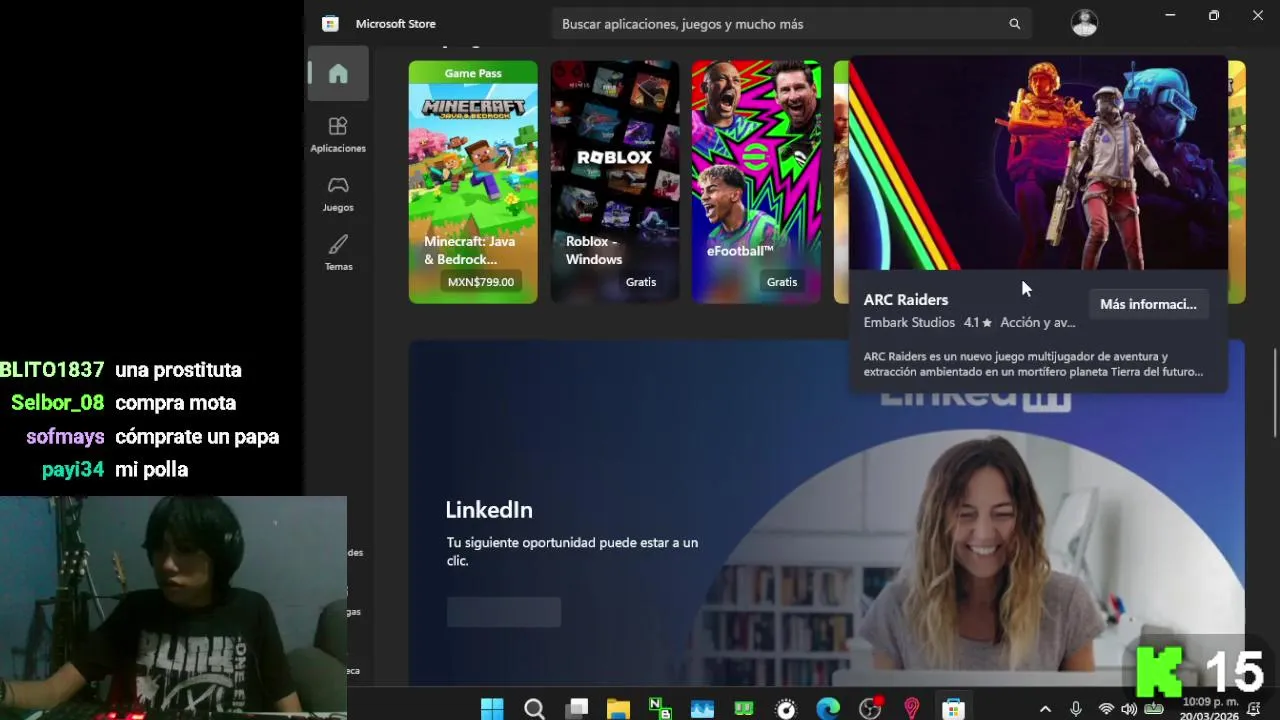Viewport: 1280px width, 720px height.
Task: Click chat username sofmays
Action: [x=65, y=436]
